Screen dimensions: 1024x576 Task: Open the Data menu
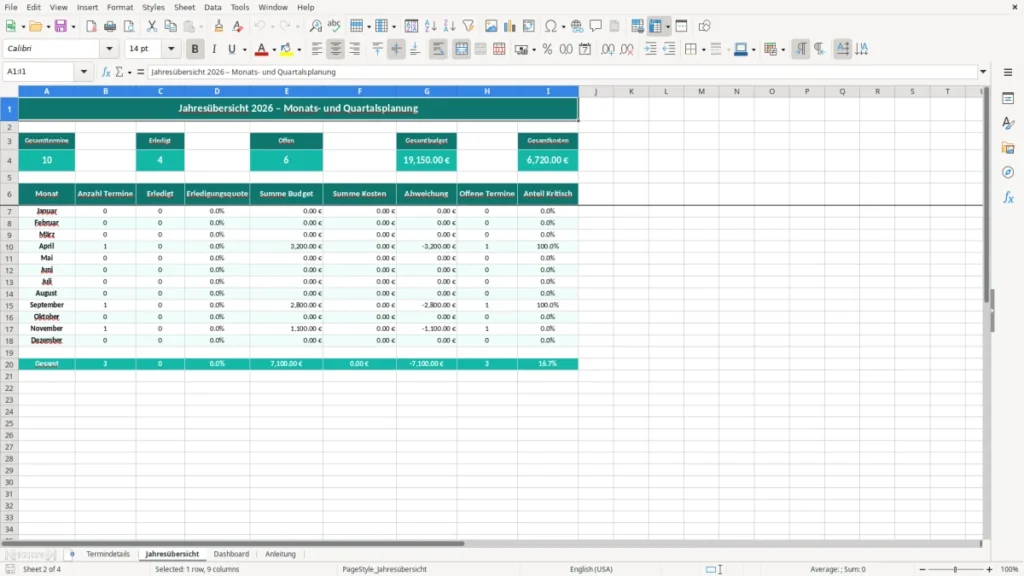pos(212,7)
